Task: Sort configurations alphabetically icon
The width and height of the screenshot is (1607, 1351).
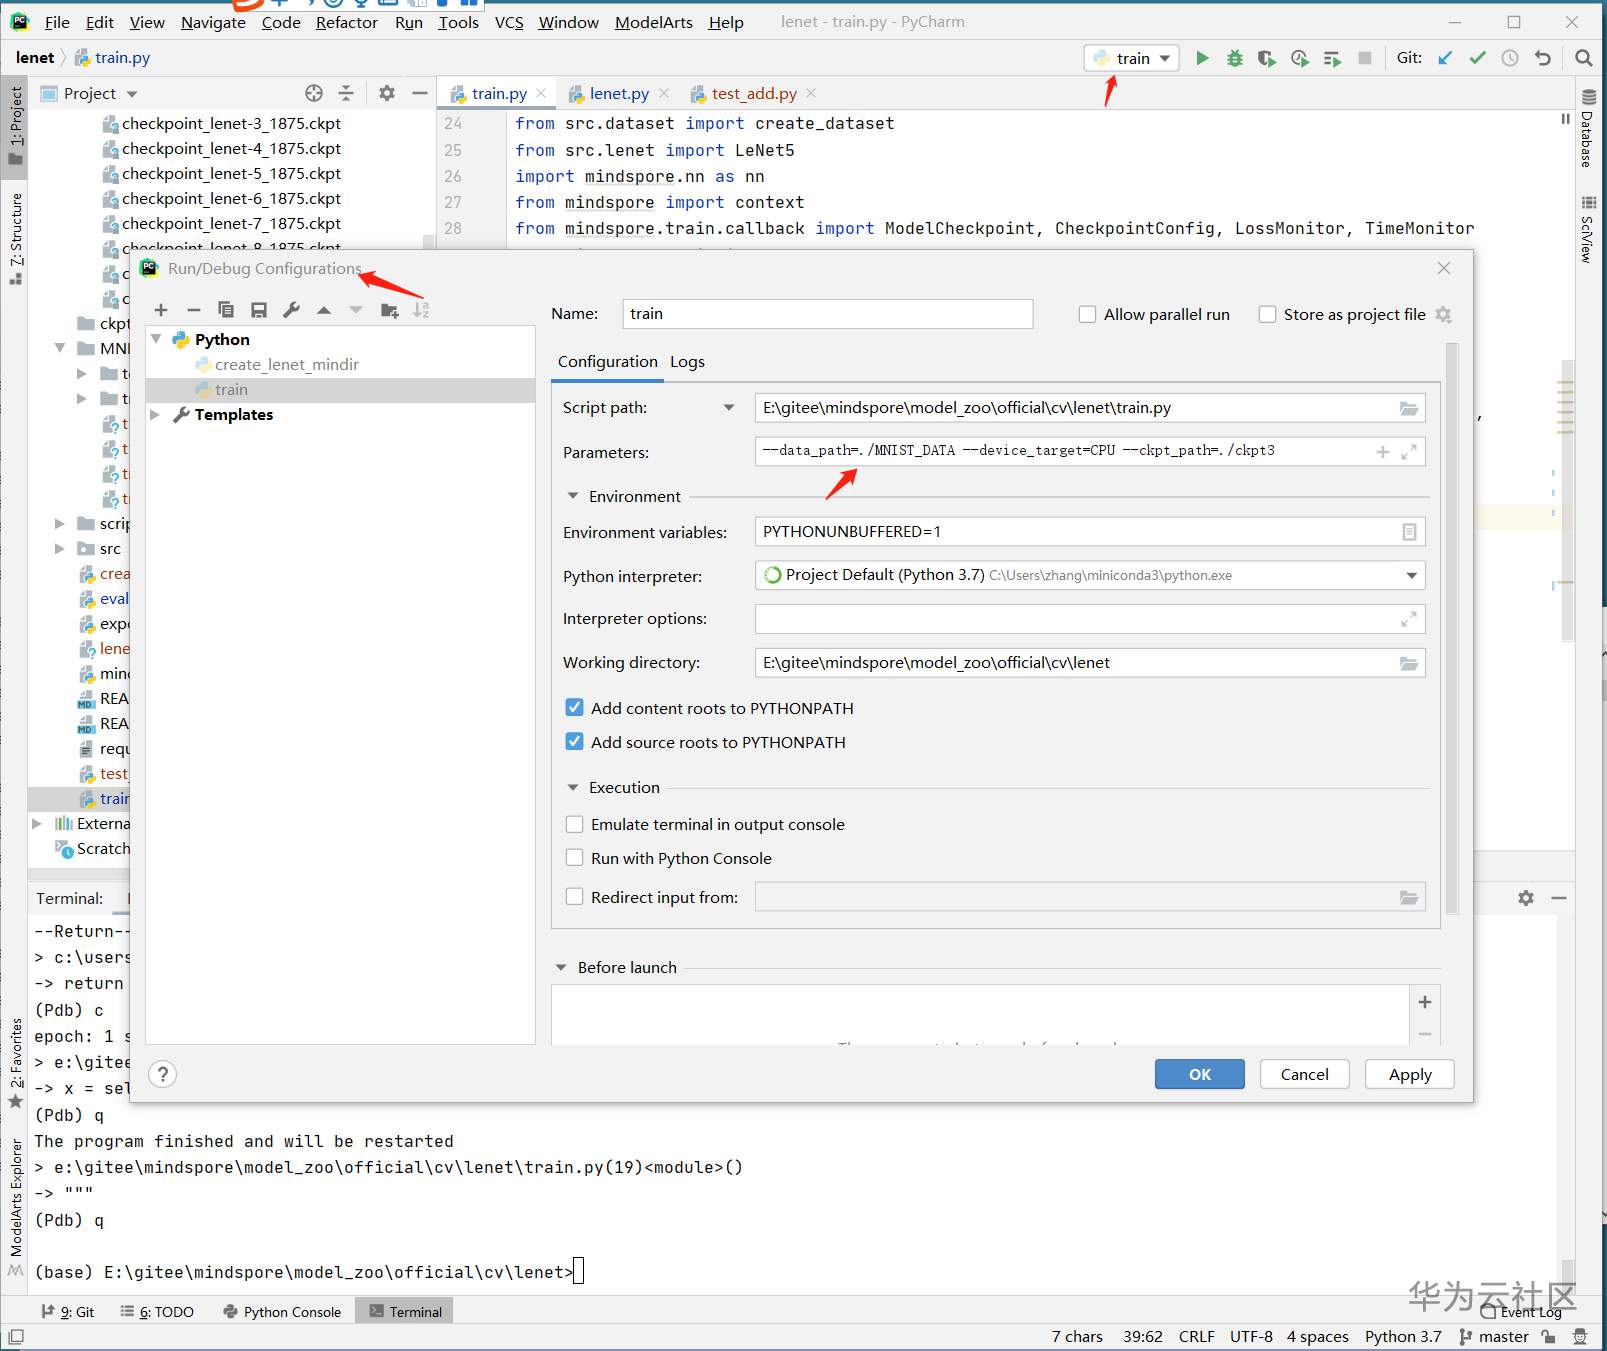Action: [422, 310]
